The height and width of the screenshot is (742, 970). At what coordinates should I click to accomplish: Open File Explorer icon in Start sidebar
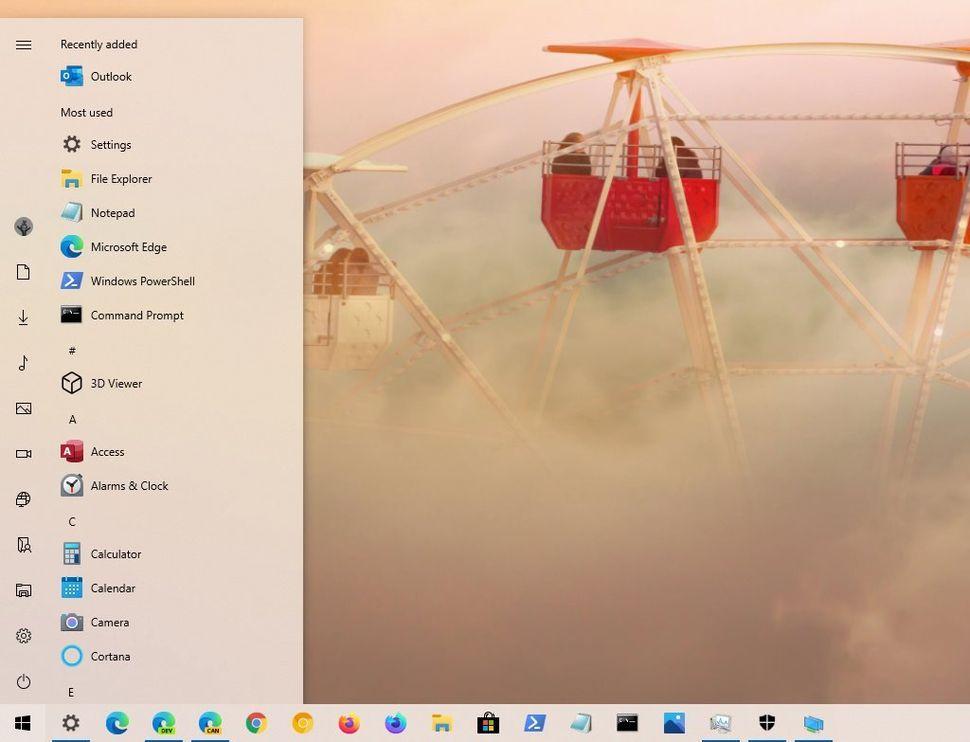pos(24,590)
